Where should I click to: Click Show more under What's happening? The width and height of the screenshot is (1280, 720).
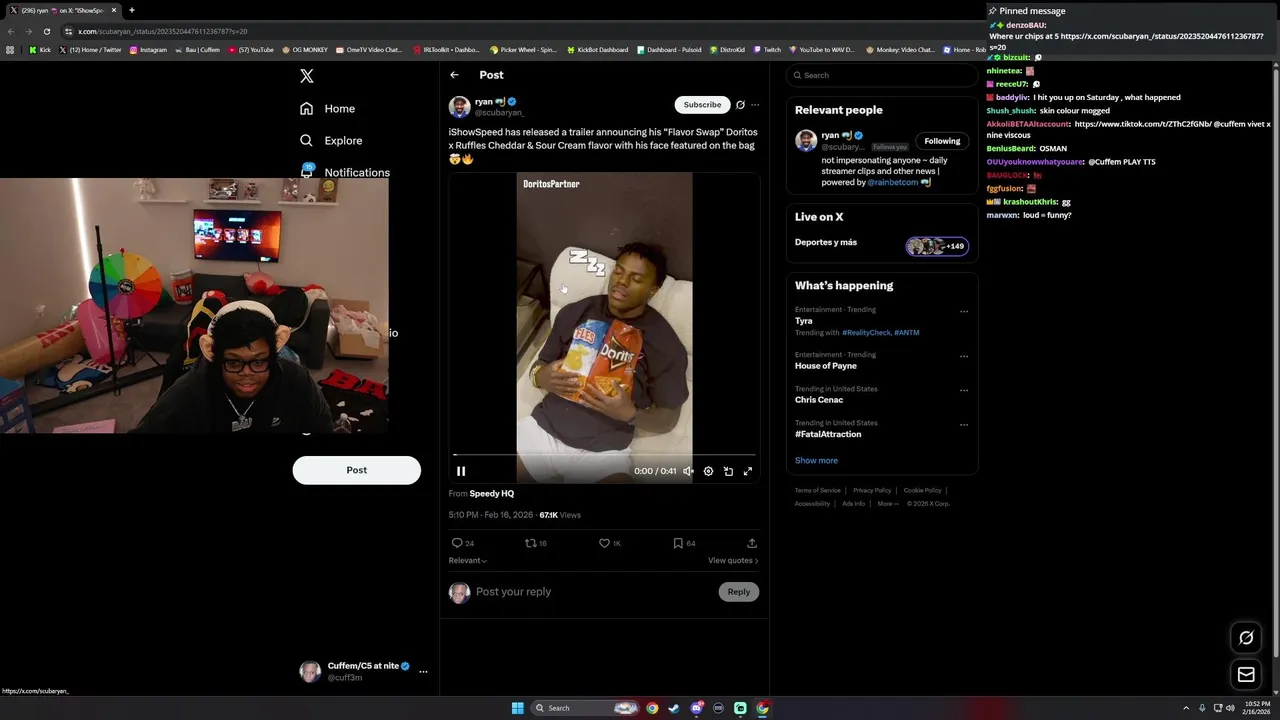click(x=816, y=461)
